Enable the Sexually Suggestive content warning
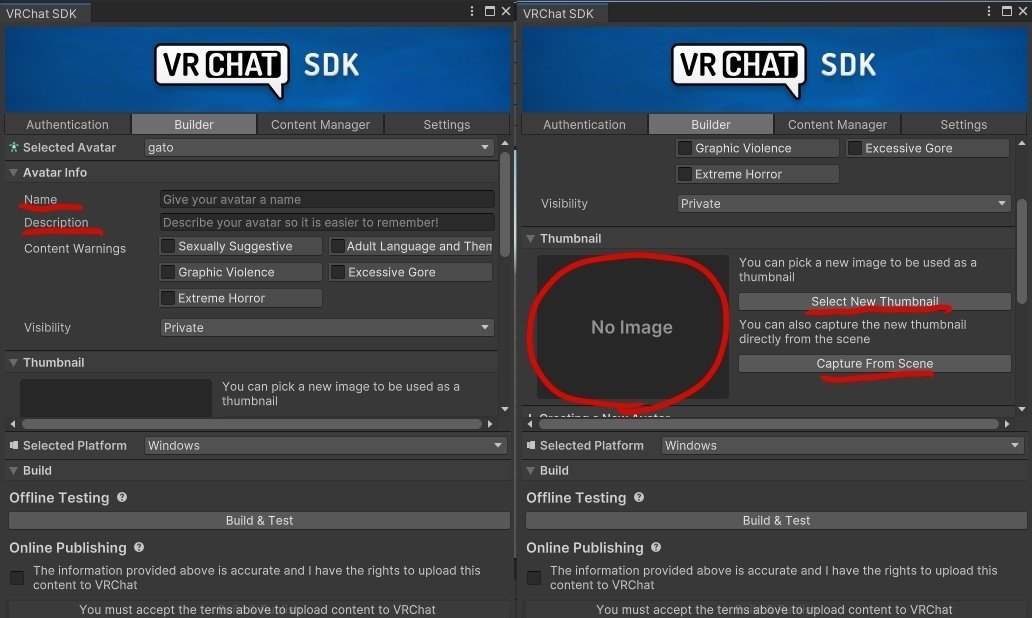This screenshot has width=1032, height=618. coord(168,246)
